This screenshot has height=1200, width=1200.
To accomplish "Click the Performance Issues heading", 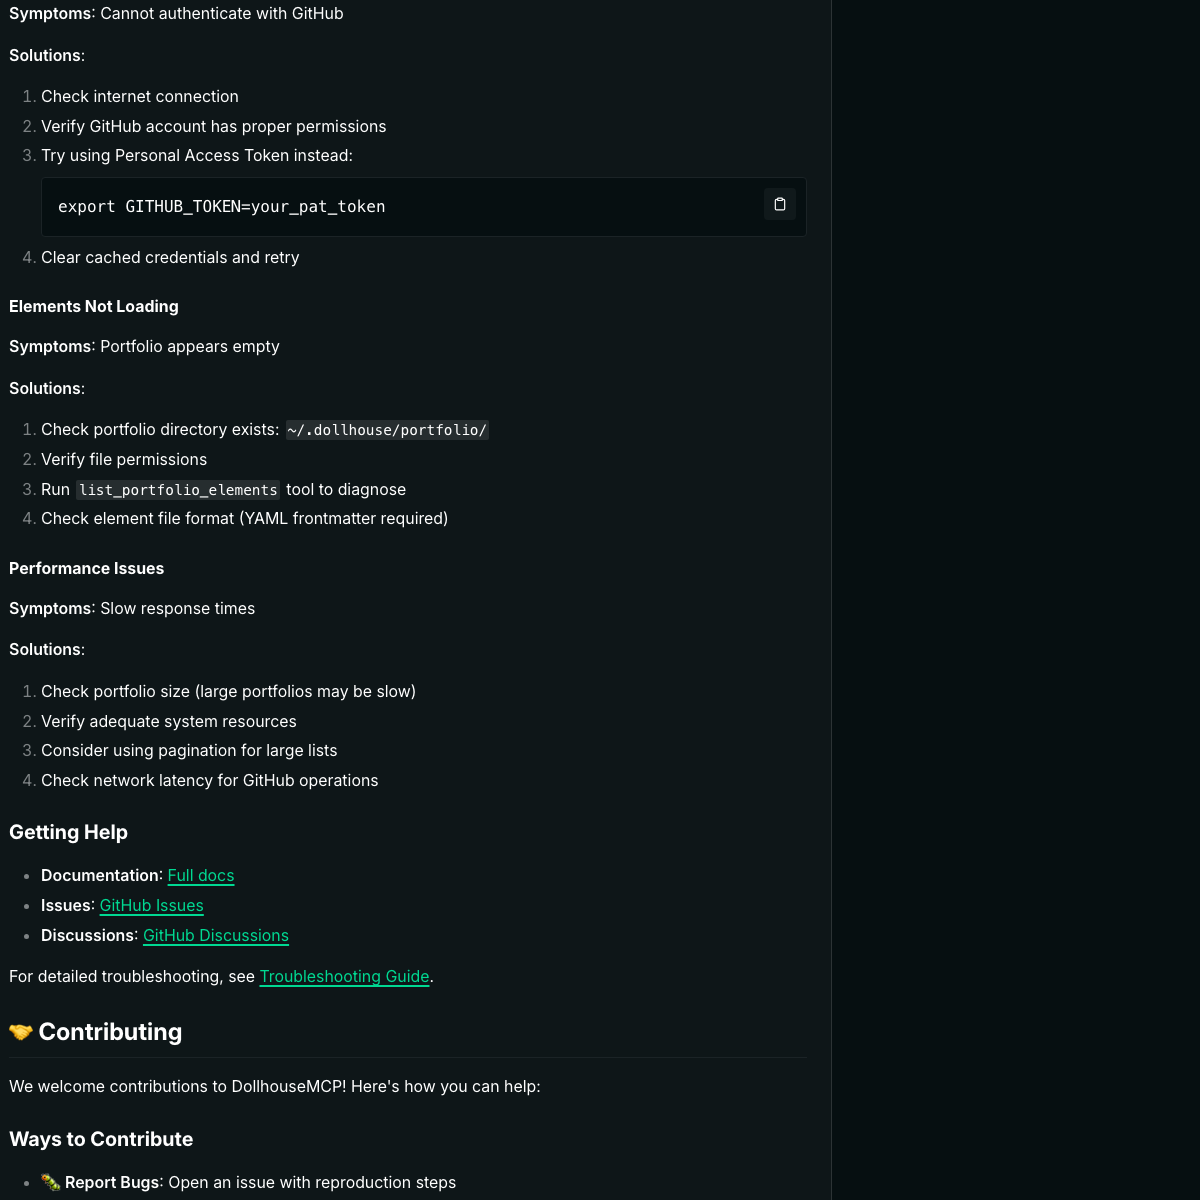I will click(86, 568).
